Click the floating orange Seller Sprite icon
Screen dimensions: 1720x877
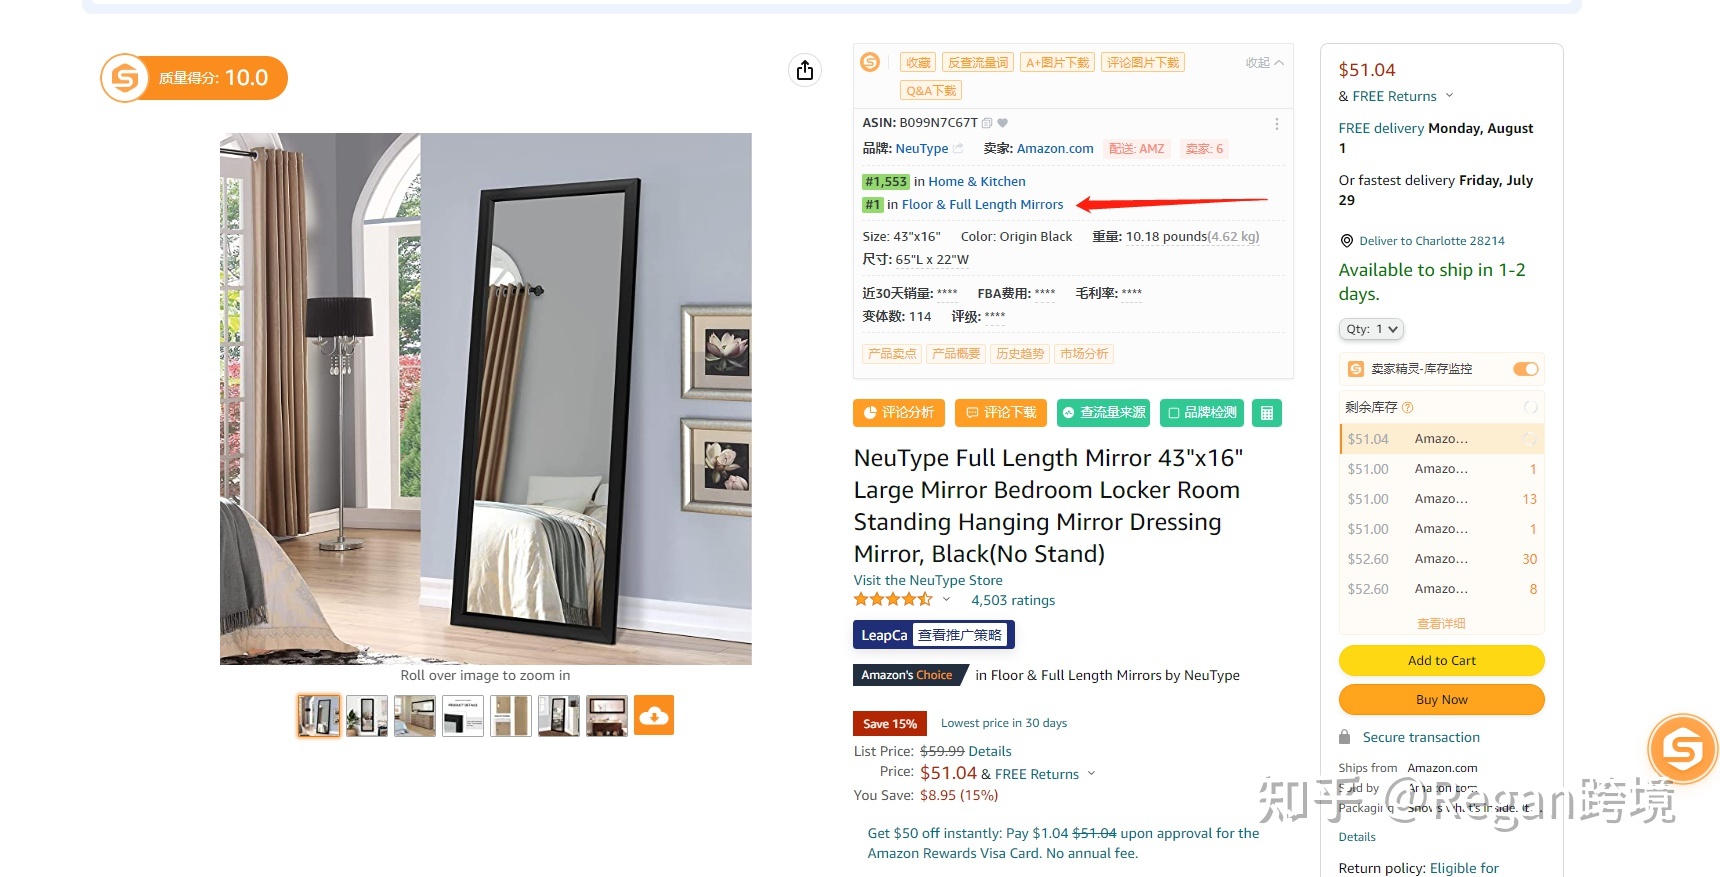click(x=1682, y=748)
